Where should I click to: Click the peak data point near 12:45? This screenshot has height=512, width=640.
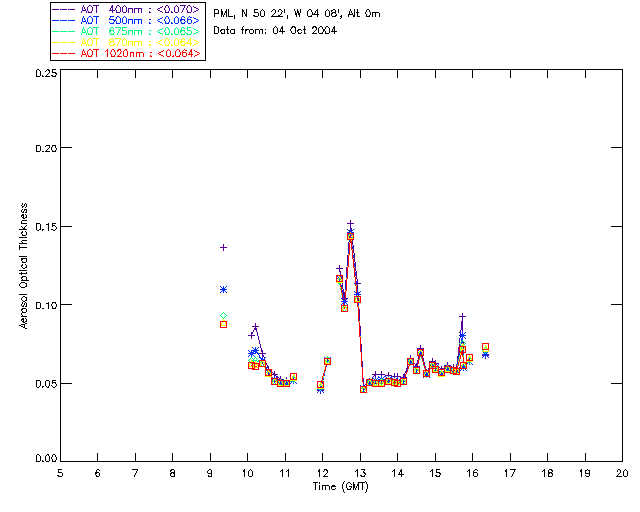click(350, 224)
